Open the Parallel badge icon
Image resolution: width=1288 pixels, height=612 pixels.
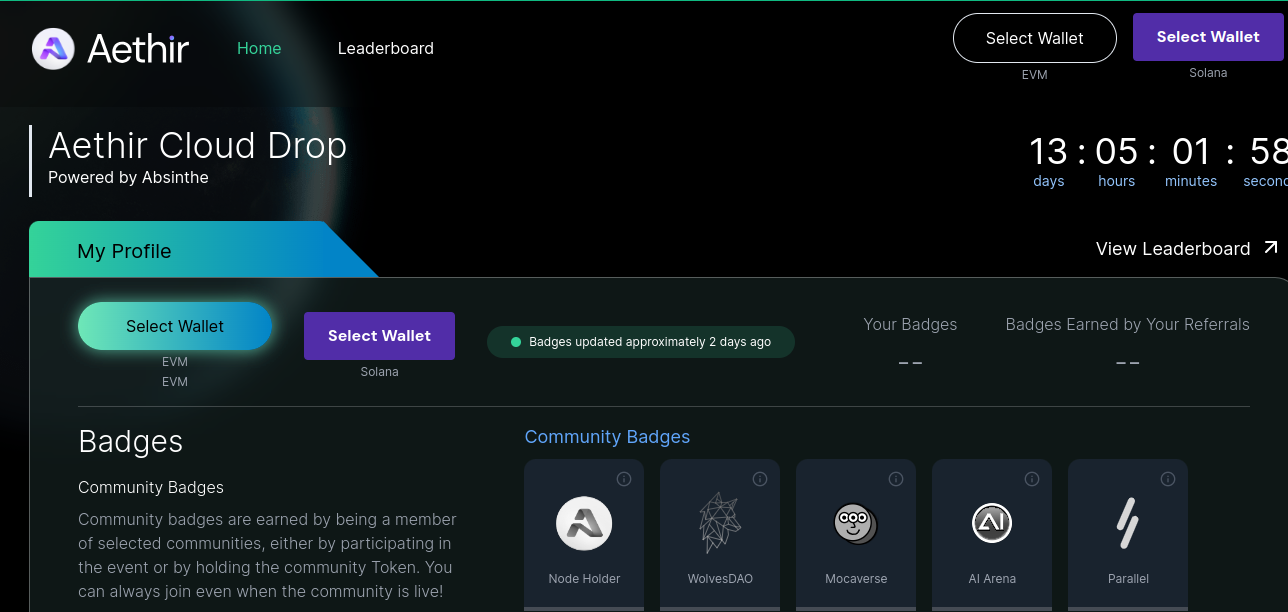click(x=1128, y=523)
